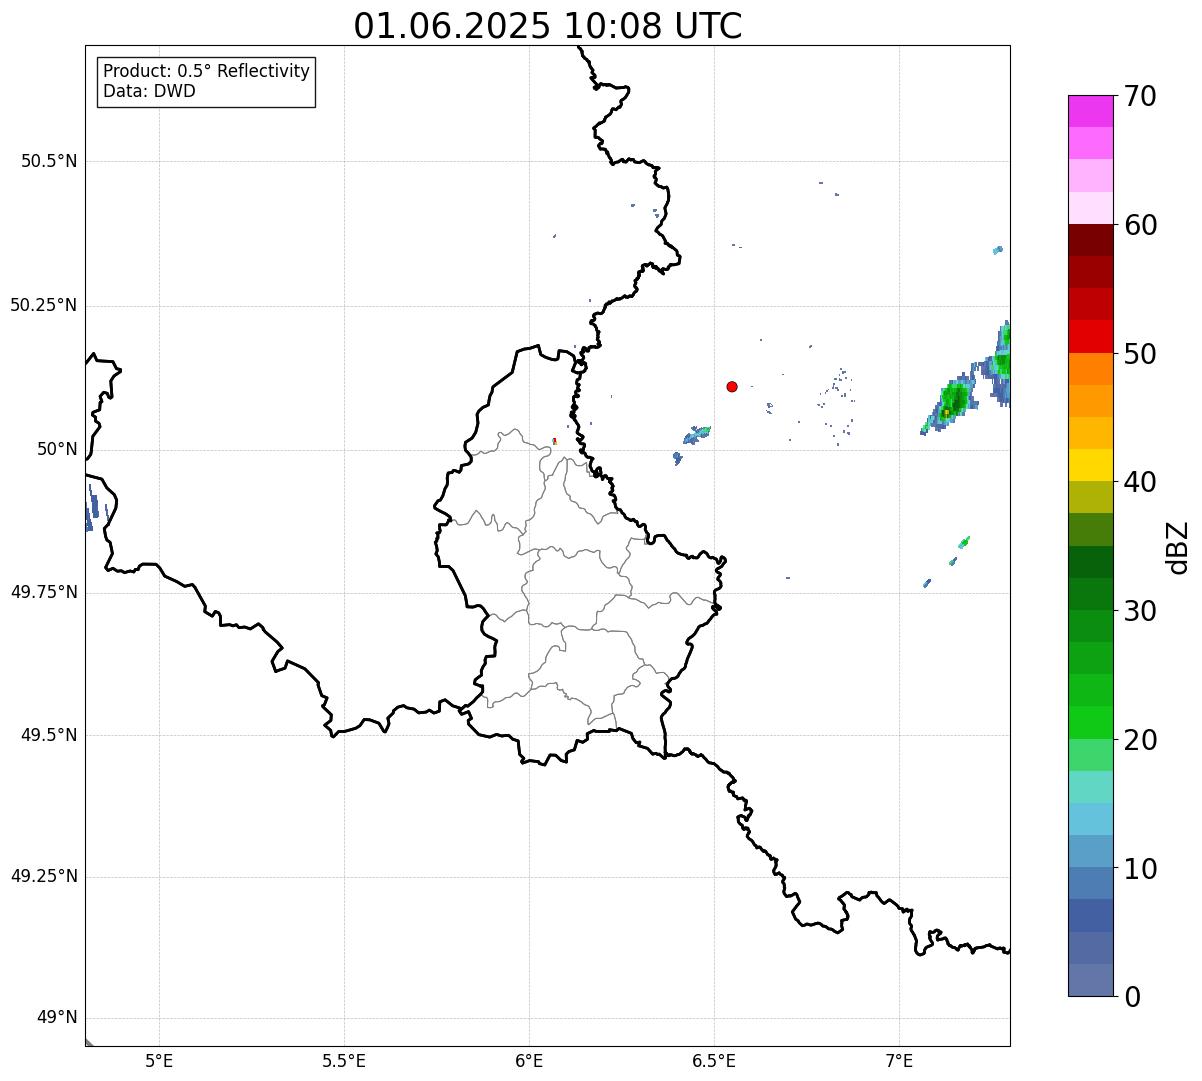Pick the magenta top colorbar swatch
The height and width of the screenshot is (1081, 1202).
pyautogui.click(x=1090, y=111)
